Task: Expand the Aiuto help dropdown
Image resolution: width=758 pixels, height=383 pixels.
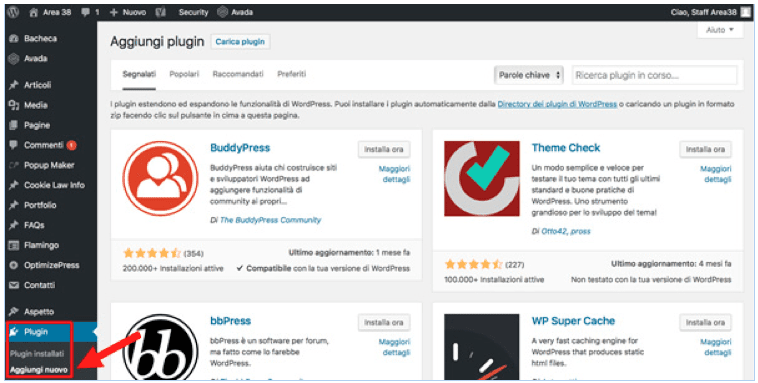Action: [x=720, y=30]
